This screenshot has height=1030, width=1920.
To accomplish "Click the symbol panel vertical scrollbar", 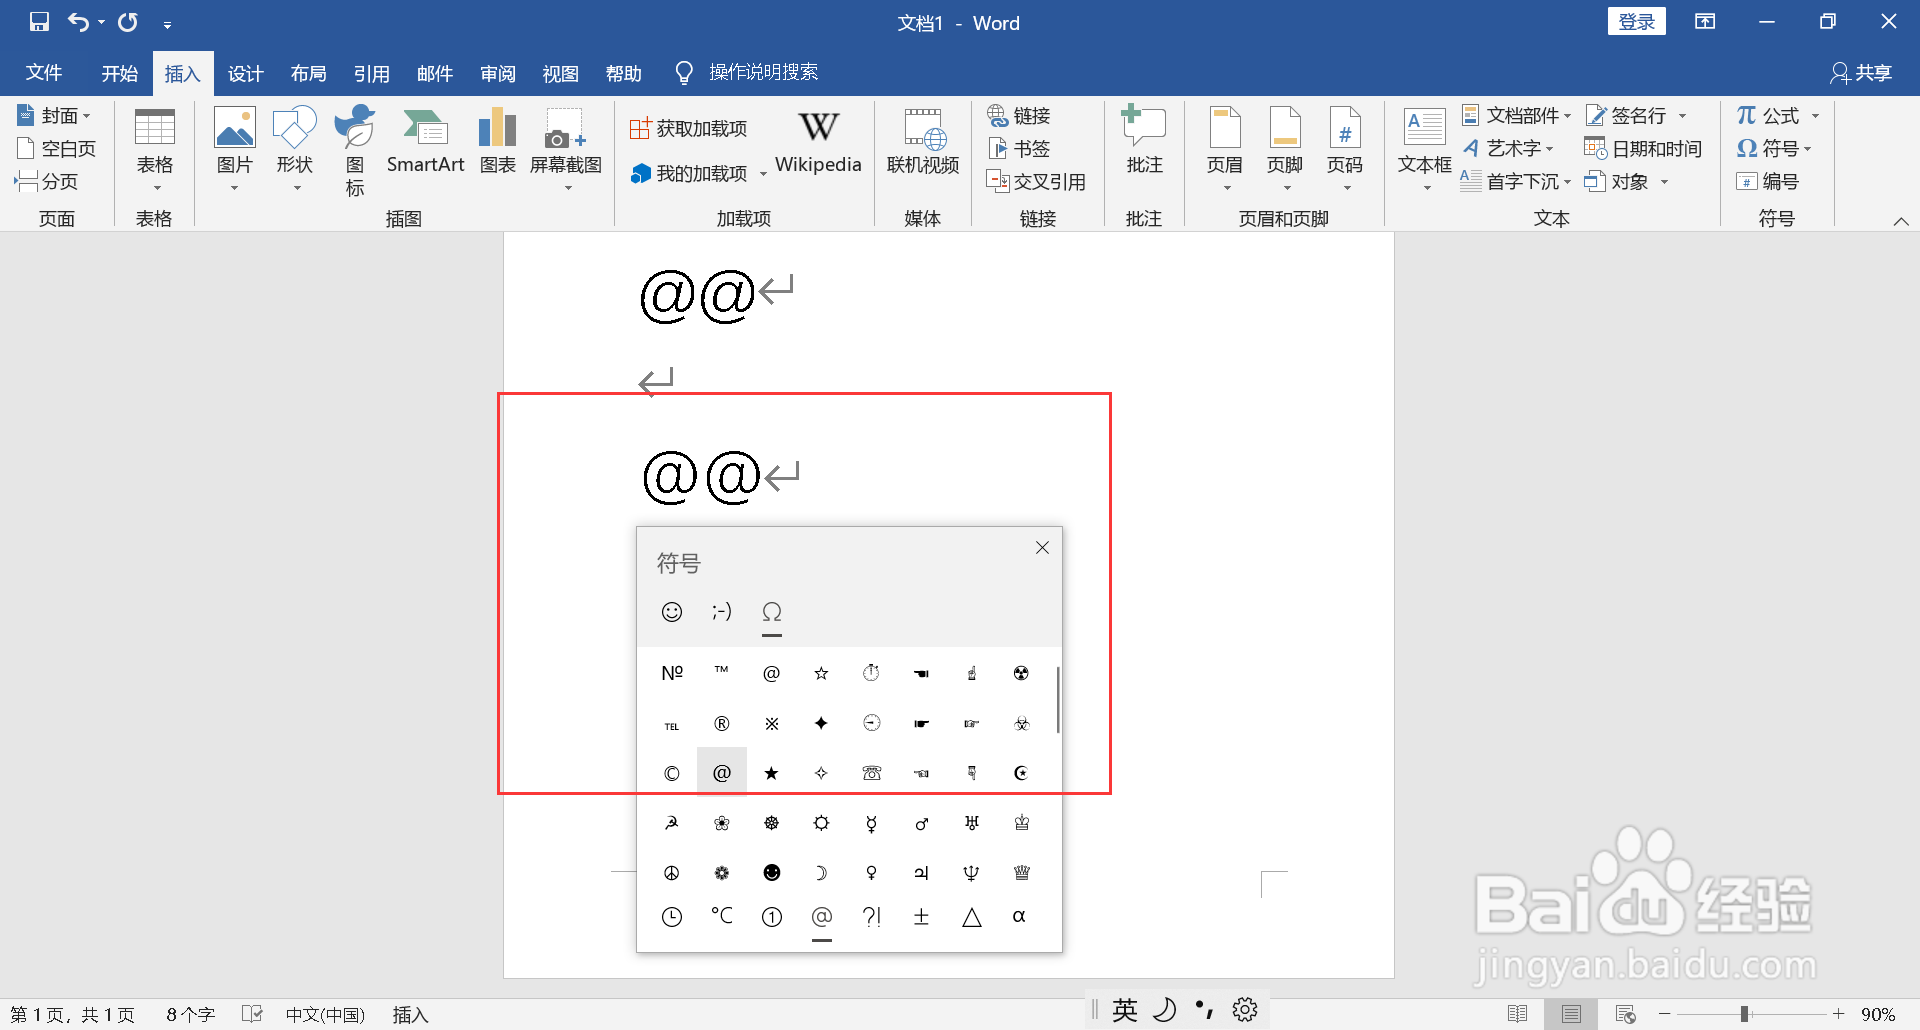I will coord(1057,699).
